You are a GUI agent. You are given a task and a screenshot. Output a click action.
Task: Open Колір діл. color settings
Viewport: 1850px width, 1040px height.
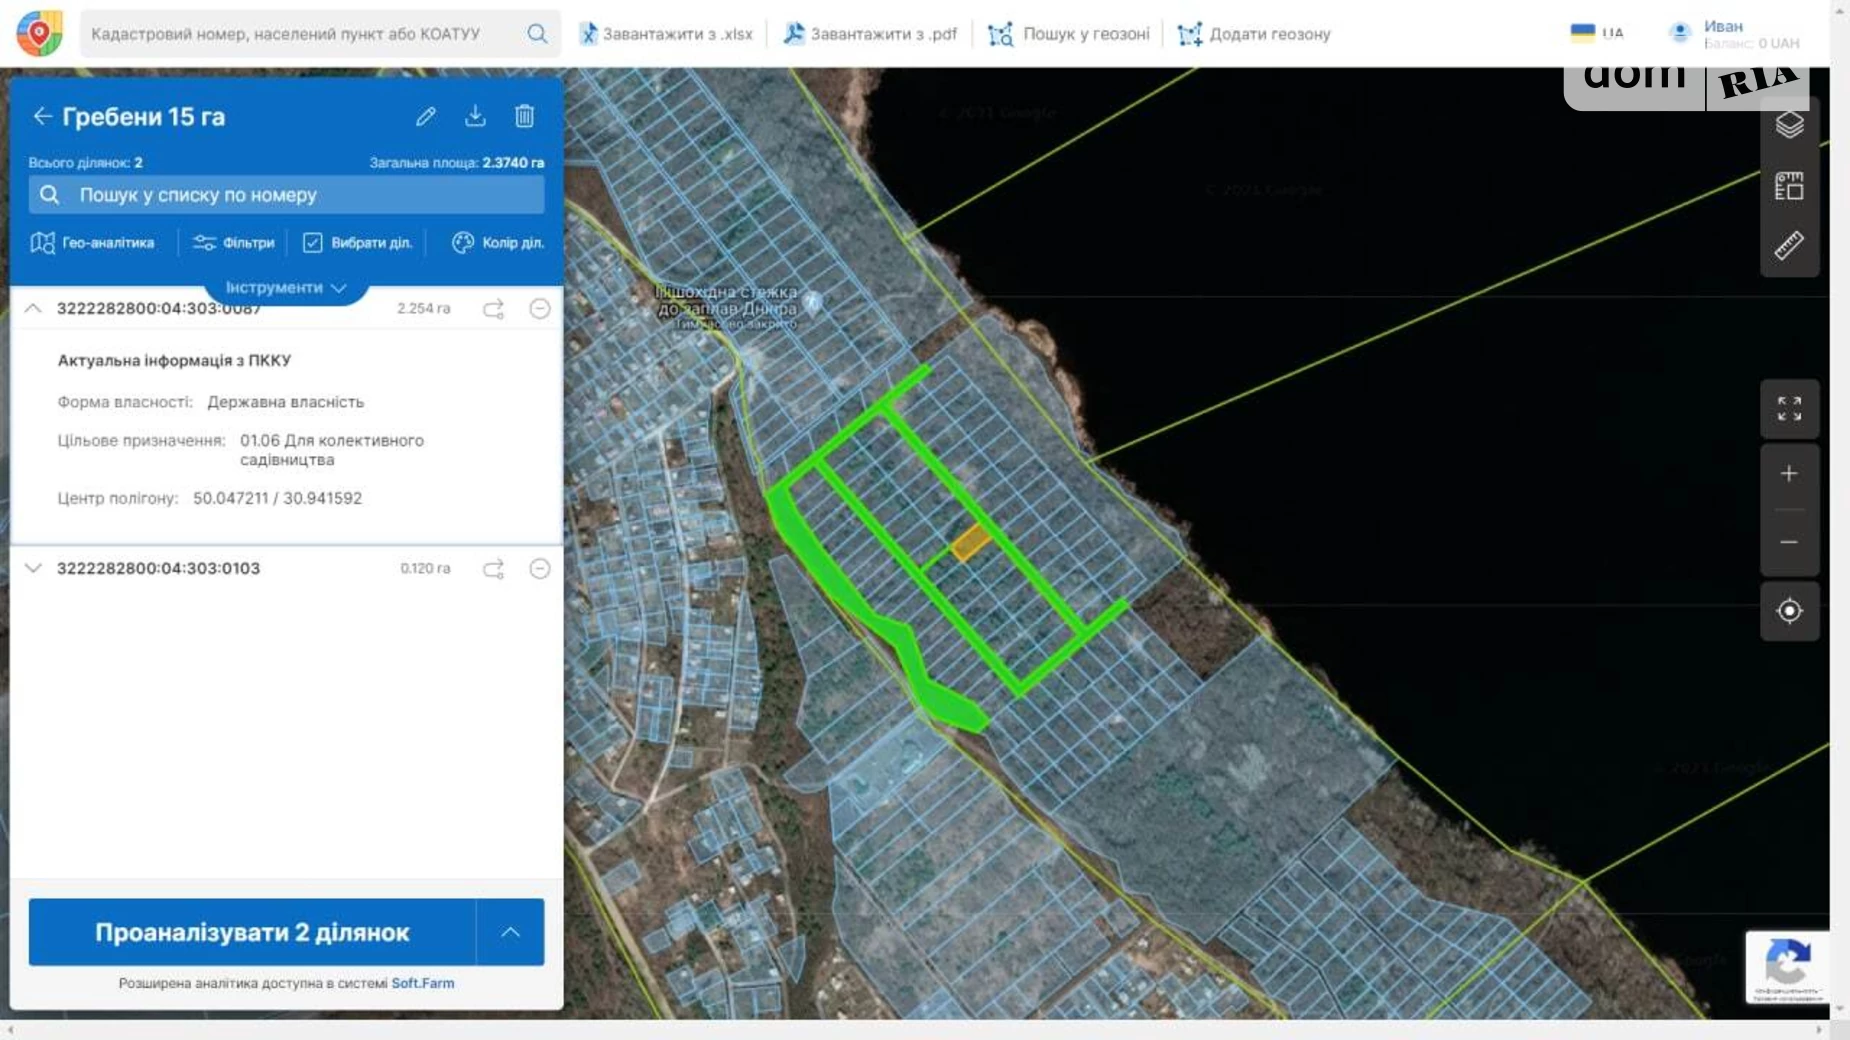pyautogui.click(x=498, y=243)
